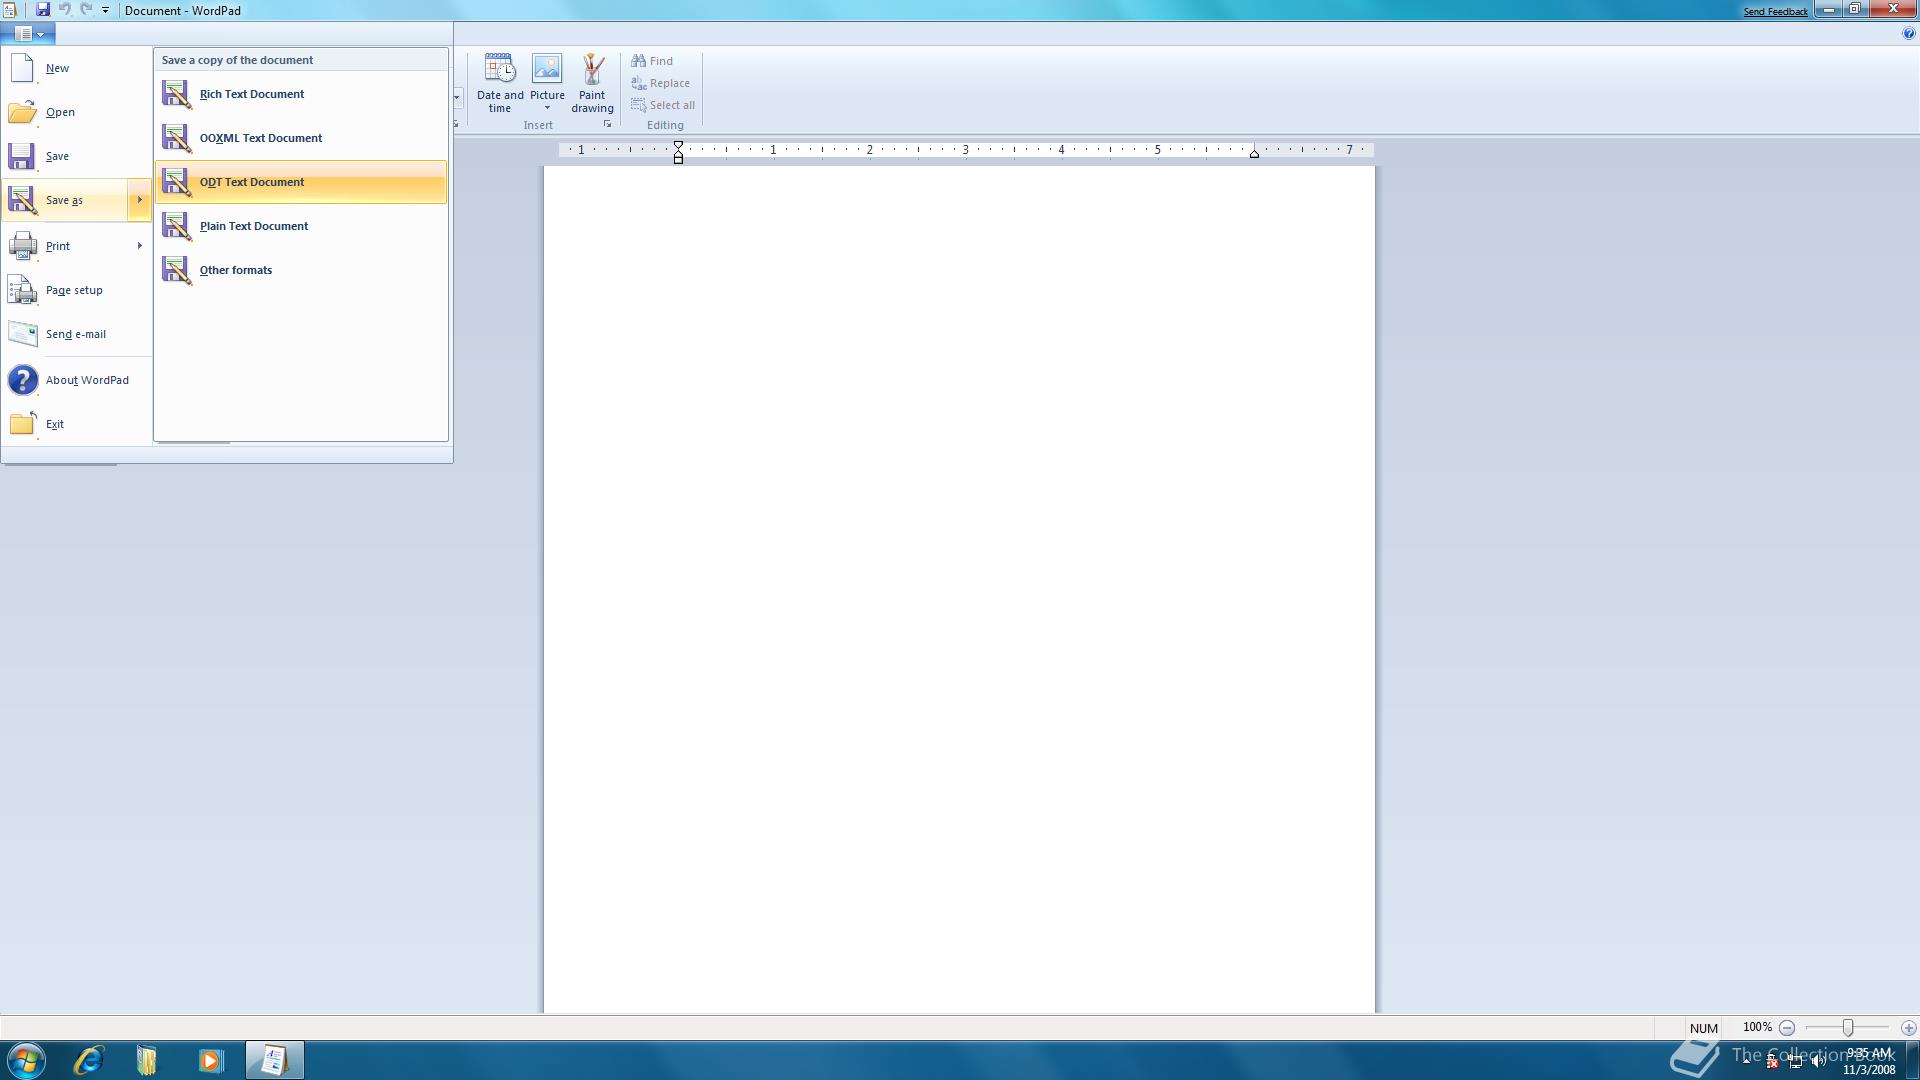Click the zoom slider handle
1920x1080 pixels.
click(1848, 1028)
